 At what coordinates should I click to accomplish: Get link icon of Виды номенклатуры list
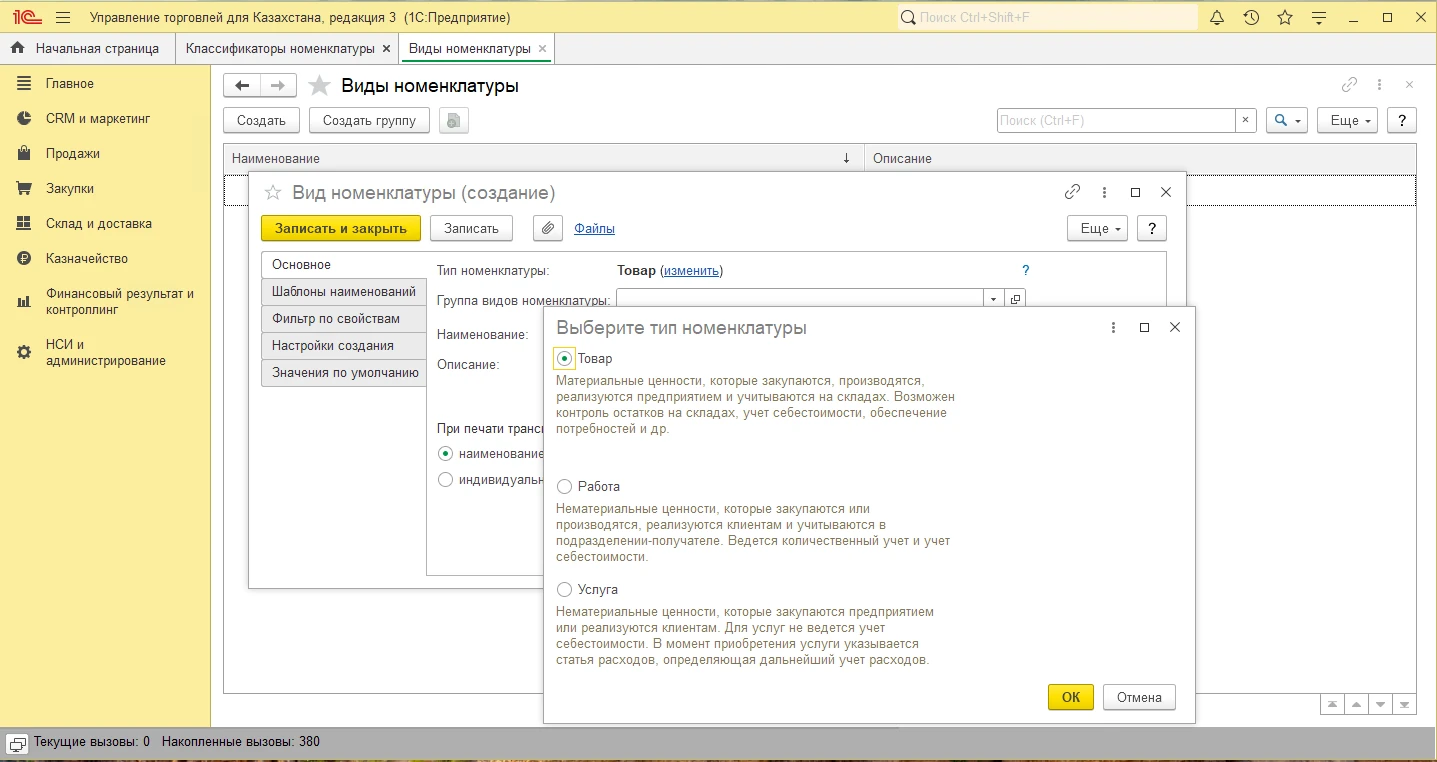pos(1349,85)
